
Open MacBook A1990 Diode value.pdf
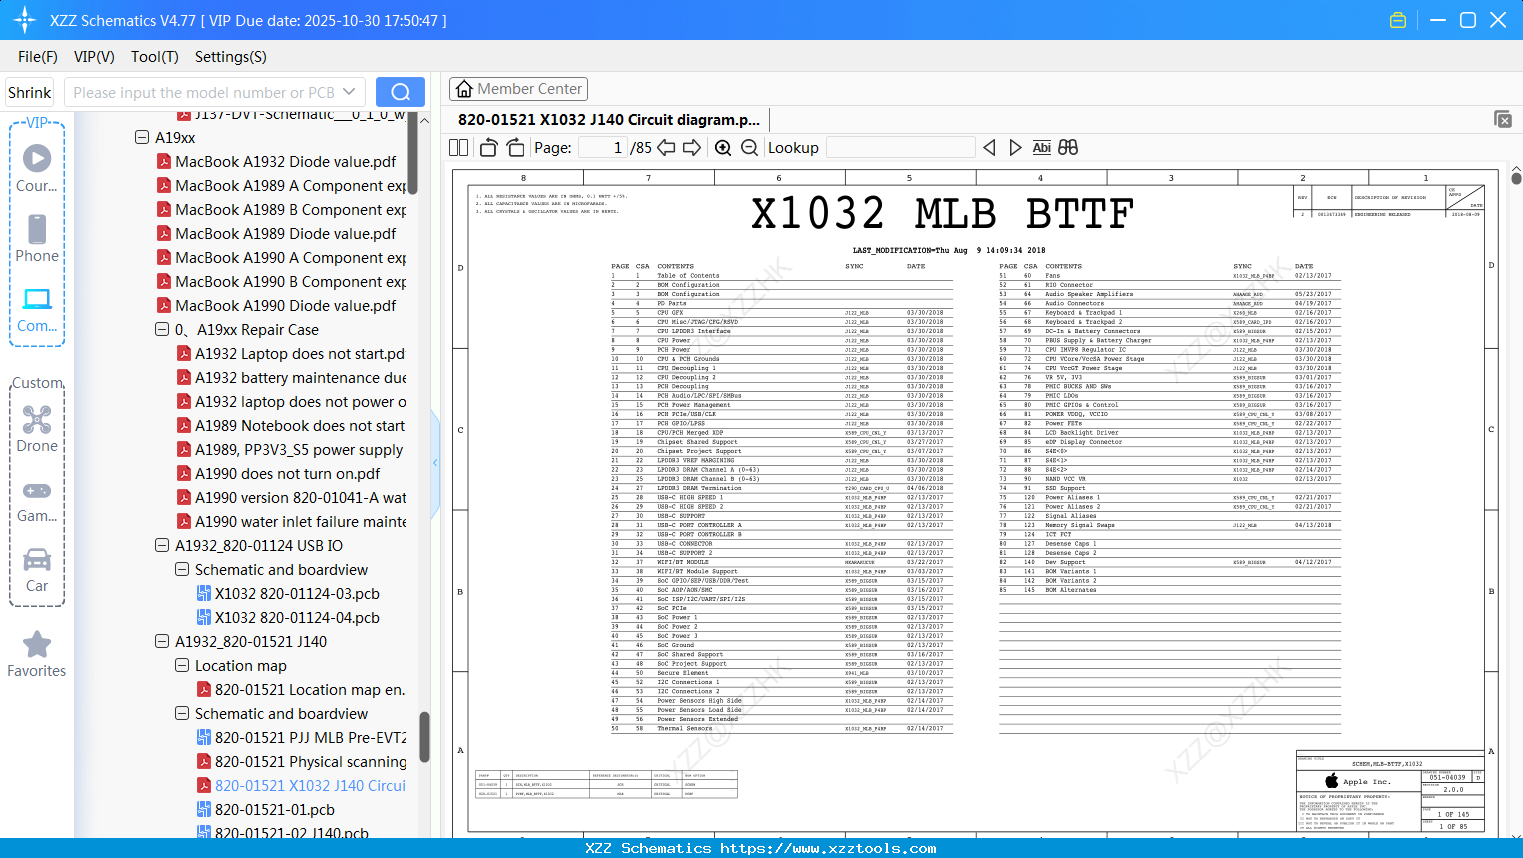coord(276,305)
